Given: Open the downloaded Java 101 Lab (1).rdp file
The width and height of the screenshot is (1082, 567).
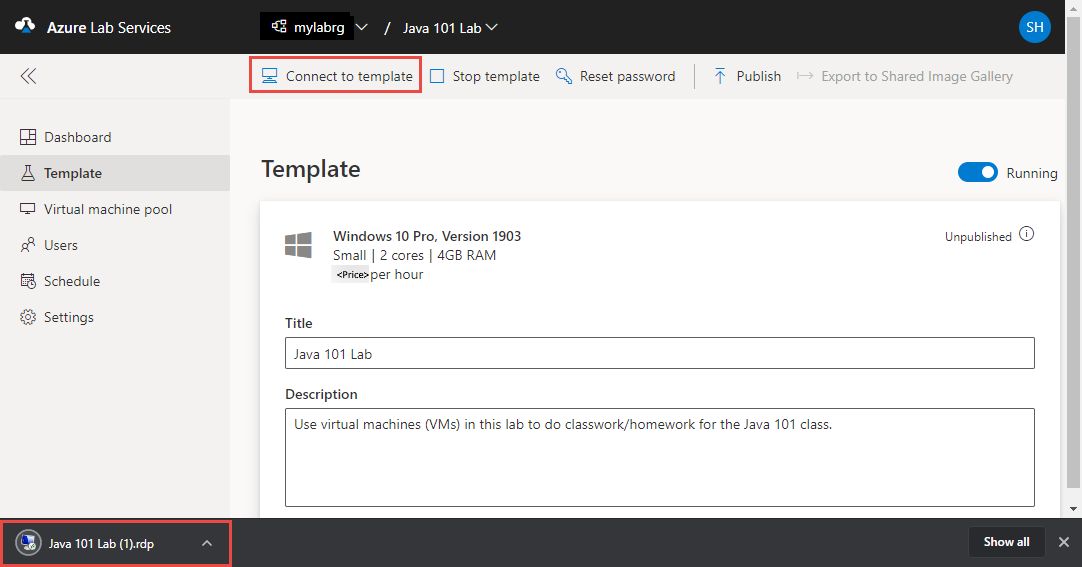Looking at the screenshot, I should 101,544.
